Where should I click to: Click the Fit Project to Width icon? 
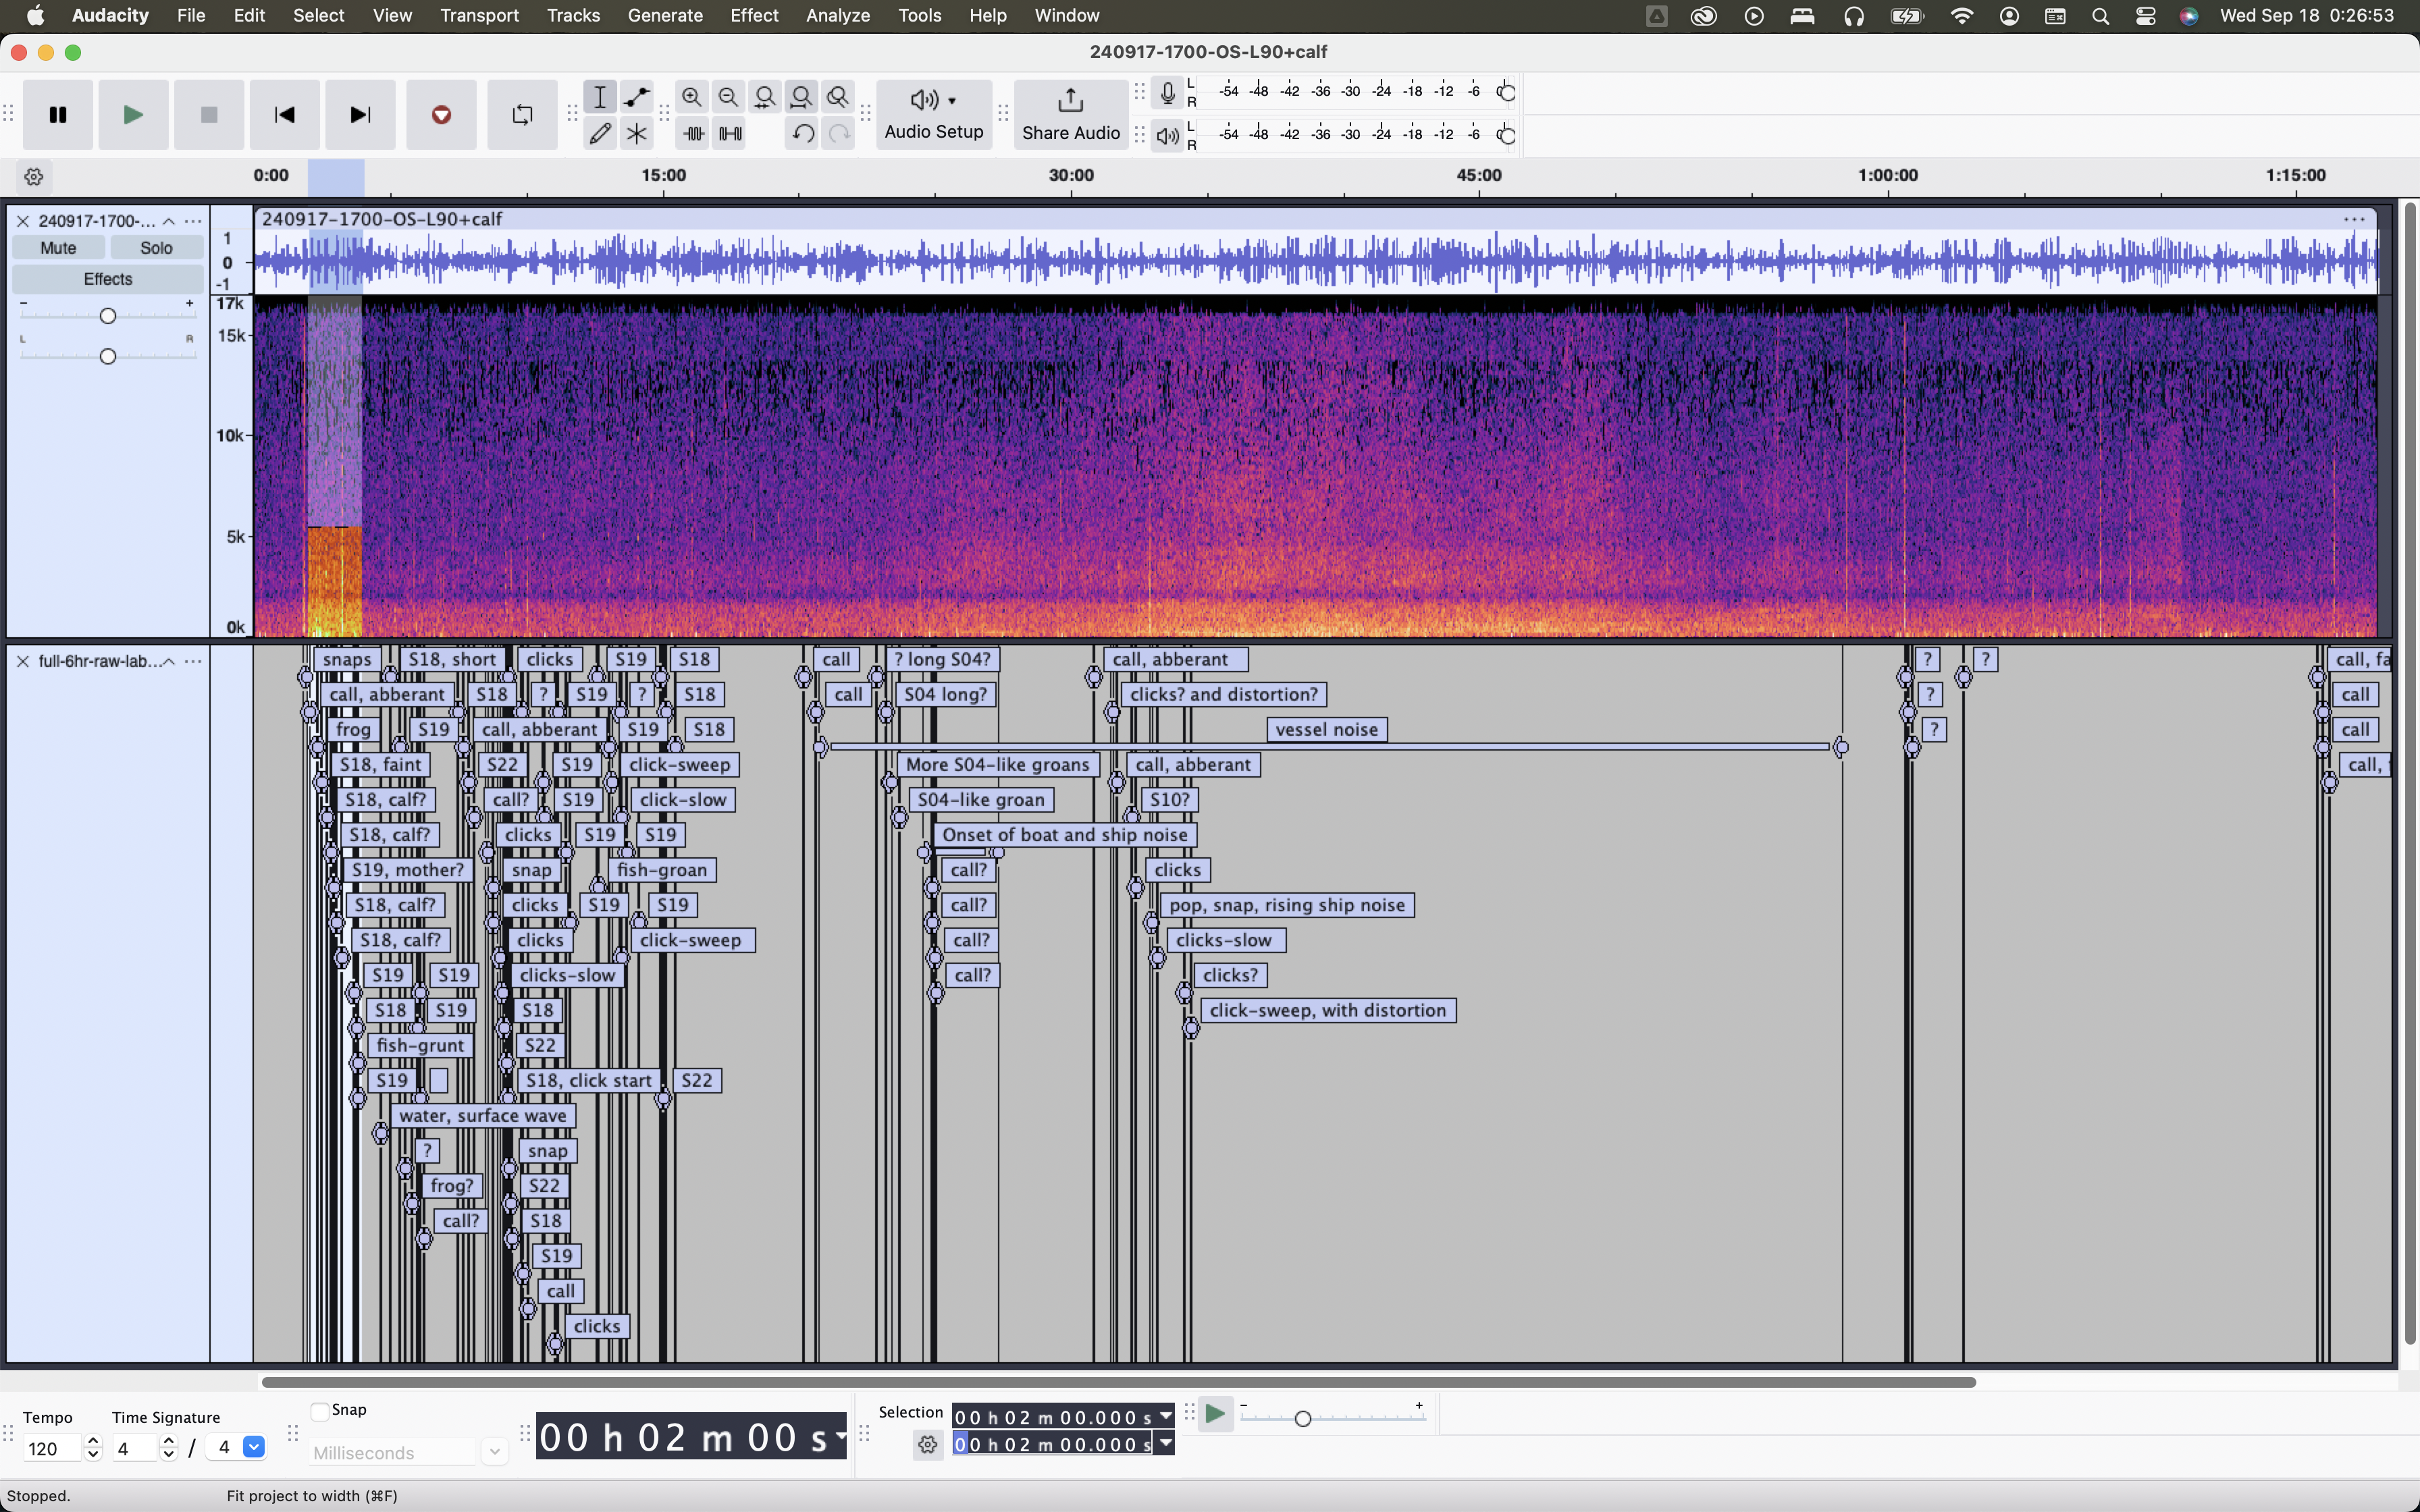click(x=801, y=97)
